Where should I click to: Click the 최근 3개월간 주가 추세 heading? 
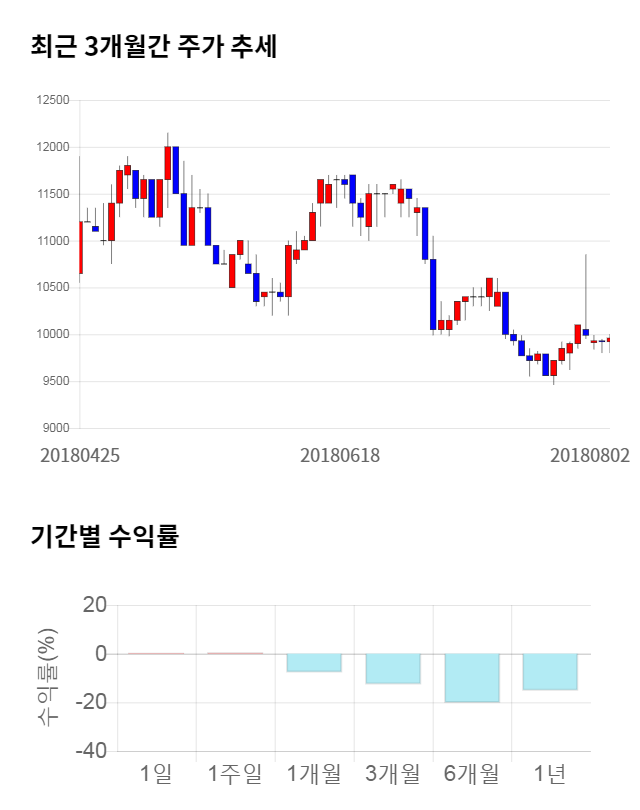(x=154, y=47)
